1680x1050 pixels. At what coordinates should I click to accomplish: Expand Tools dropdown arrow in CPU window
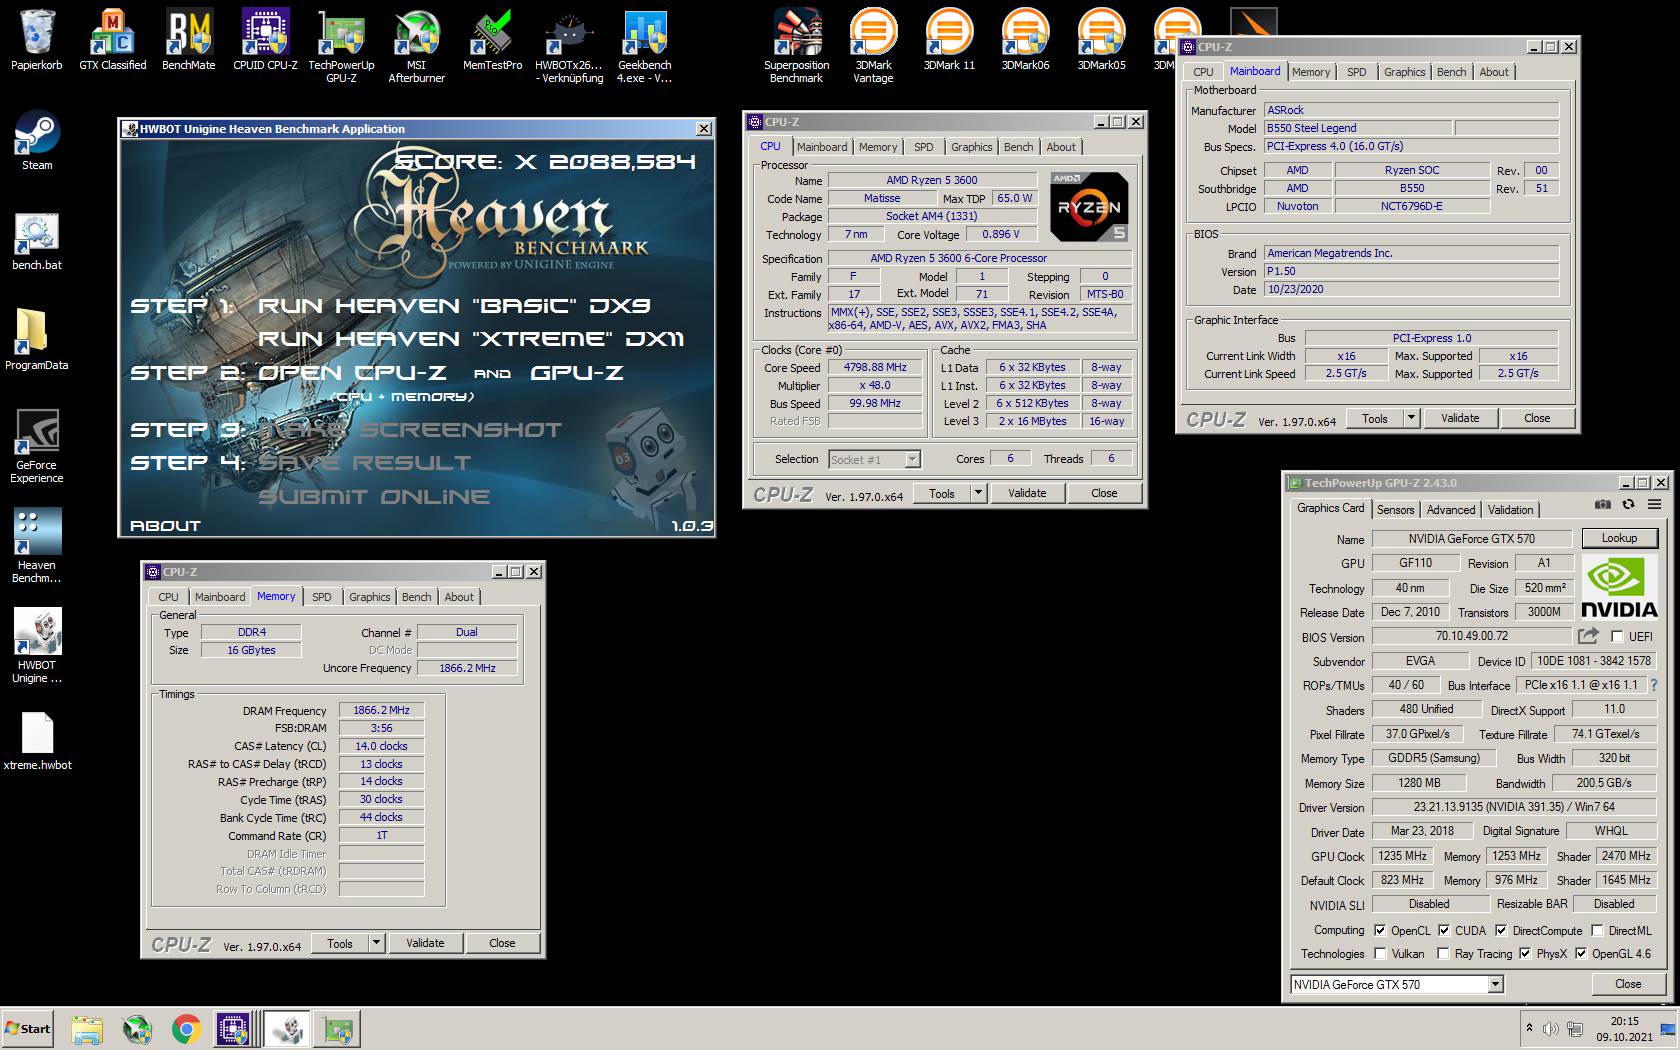tap(979, 493)
